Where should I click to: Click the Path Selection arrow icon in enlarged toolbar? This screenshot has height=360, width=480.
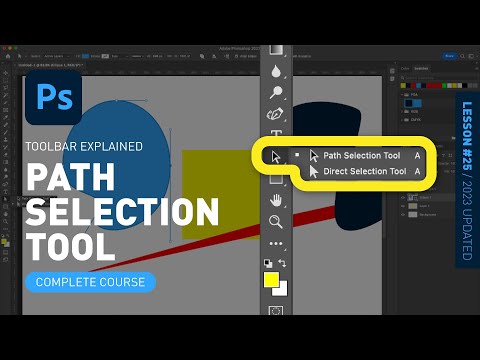click(276, 157)
